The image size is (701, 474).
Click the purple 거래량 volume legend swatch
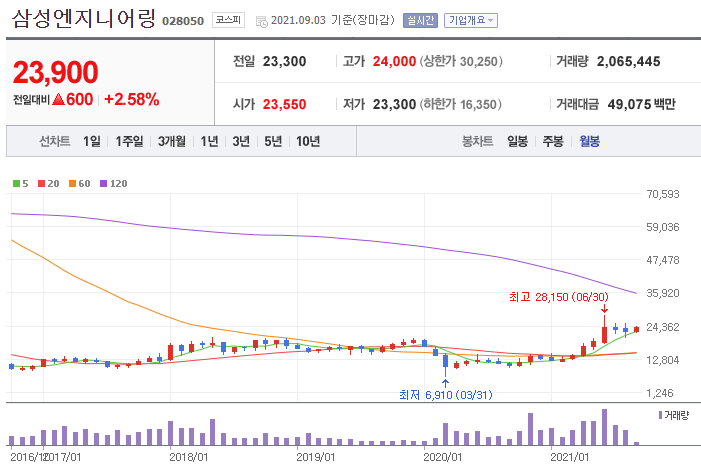click(660, 415)
